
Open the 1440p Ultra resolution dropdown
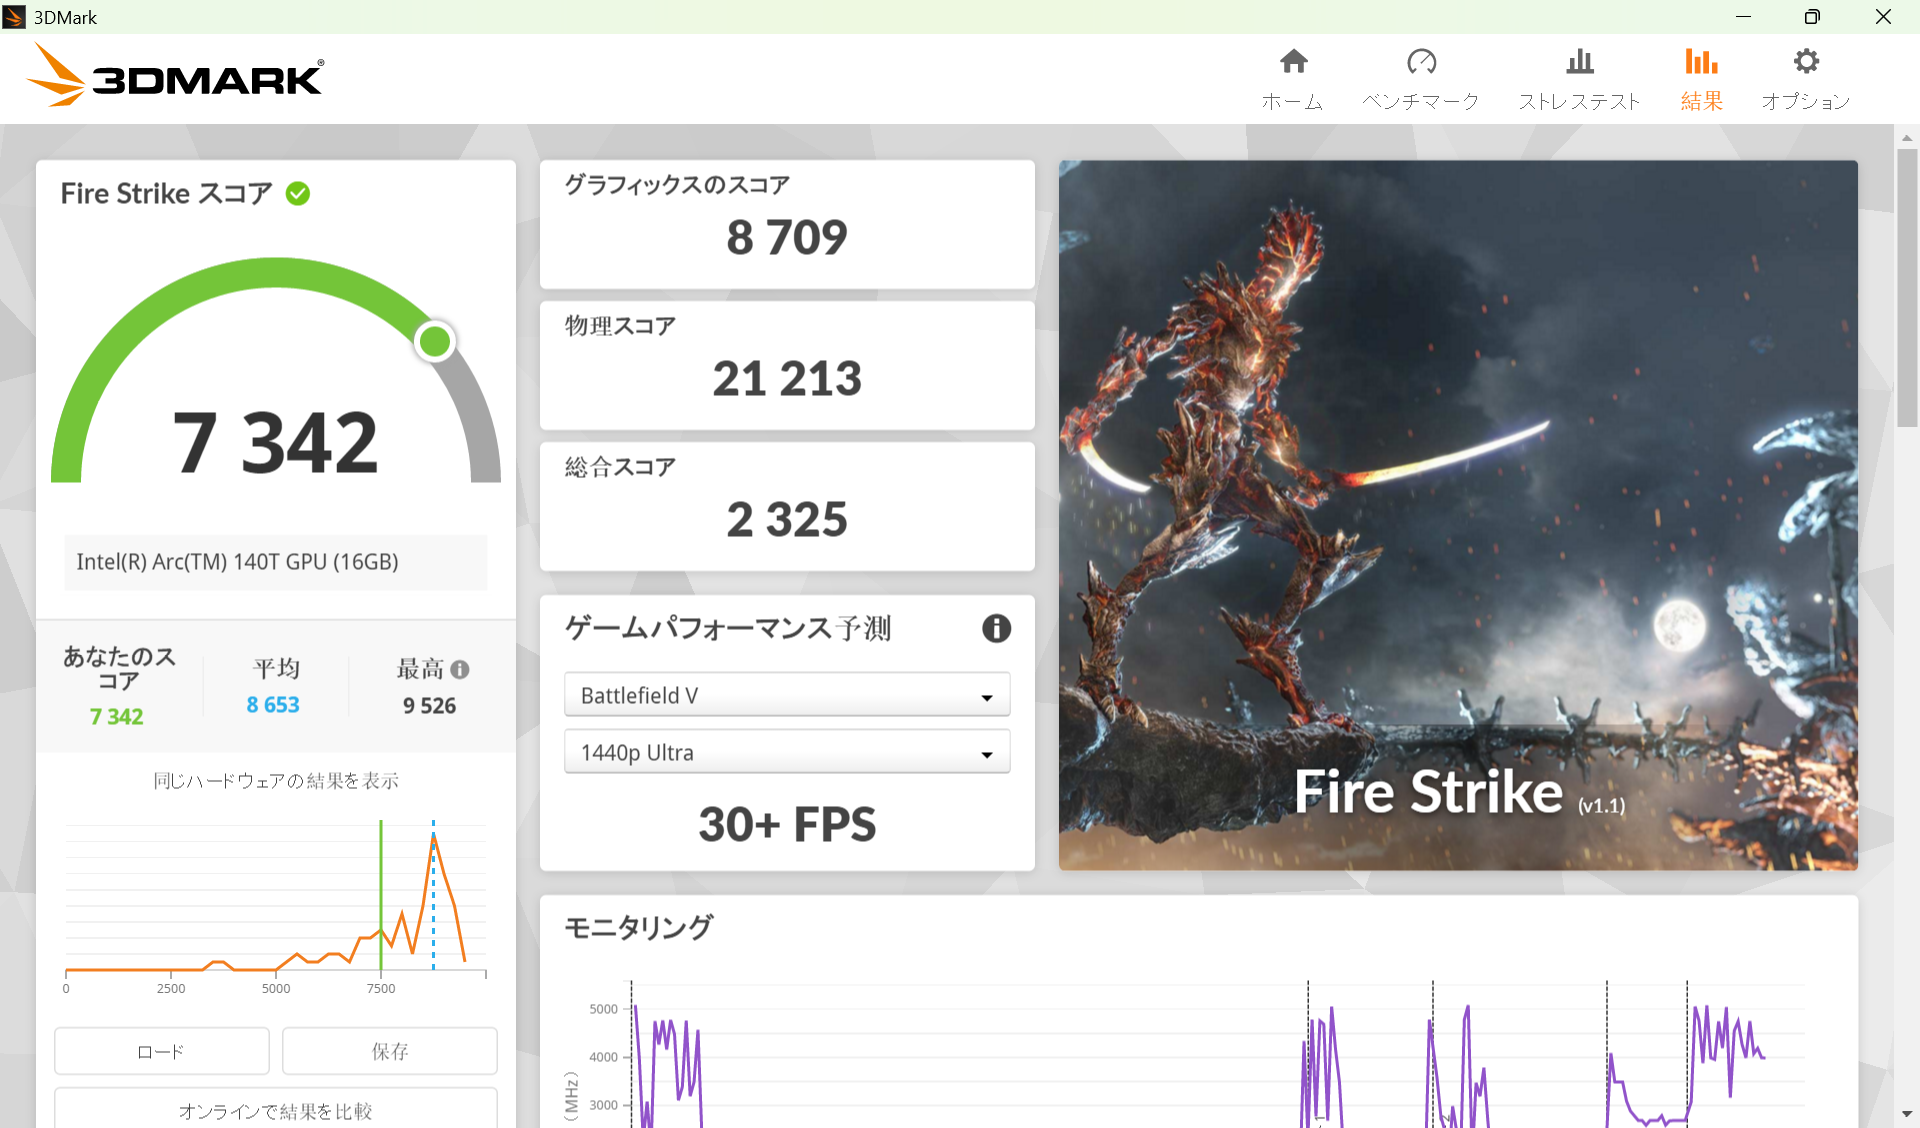(x=786, y=752)
